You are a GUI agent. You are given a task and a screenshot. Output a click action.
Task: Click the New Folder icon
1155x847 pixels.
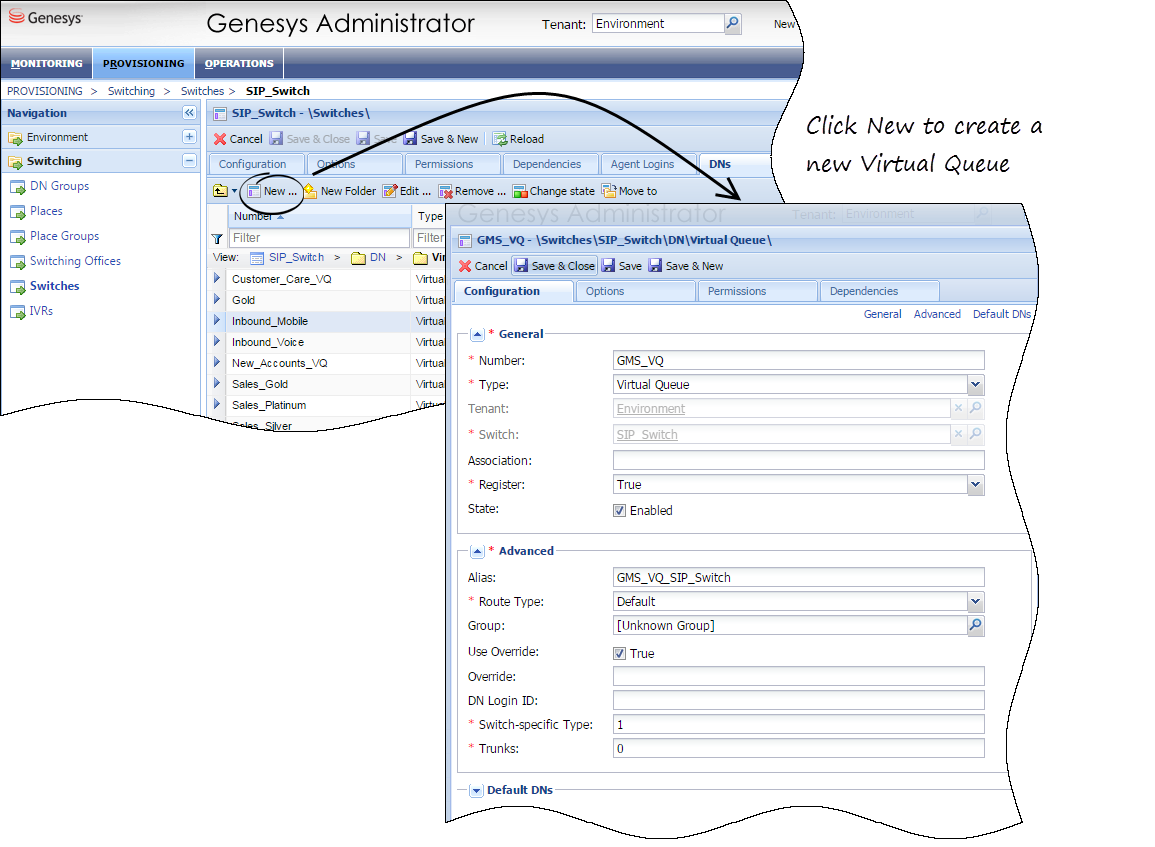(x=310, y=191)
